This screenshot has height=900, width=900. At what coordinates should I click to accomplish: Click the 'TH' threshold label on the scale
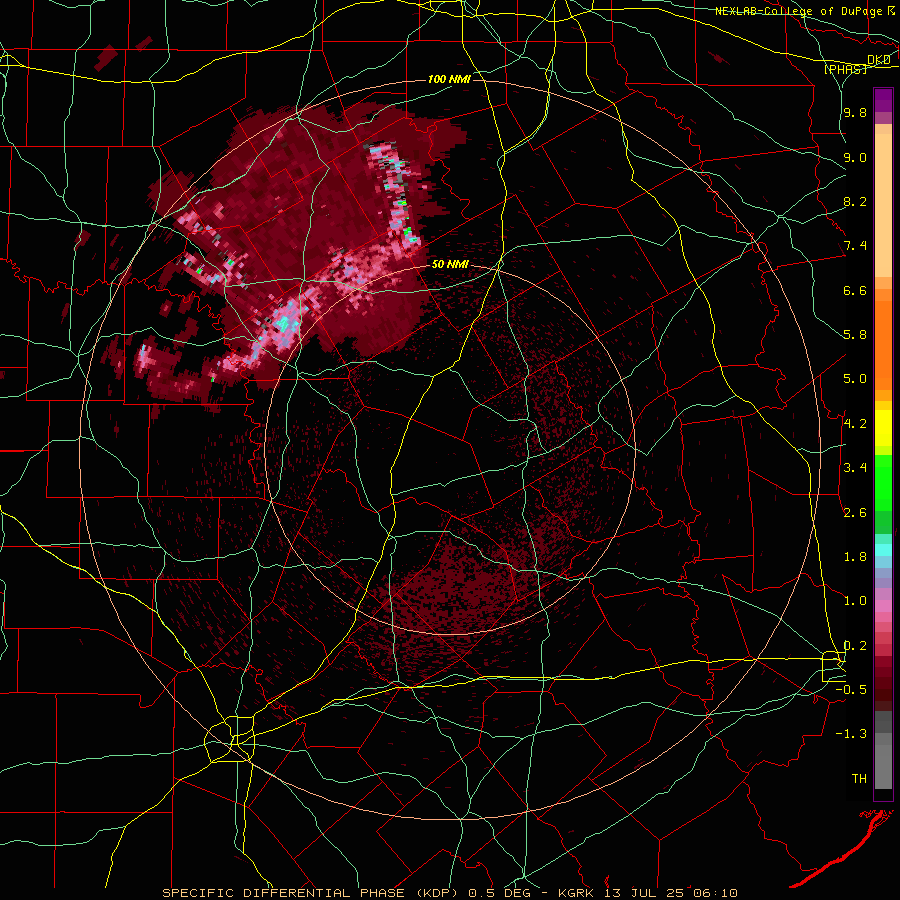pyautogui.click(x=859, y=779)
